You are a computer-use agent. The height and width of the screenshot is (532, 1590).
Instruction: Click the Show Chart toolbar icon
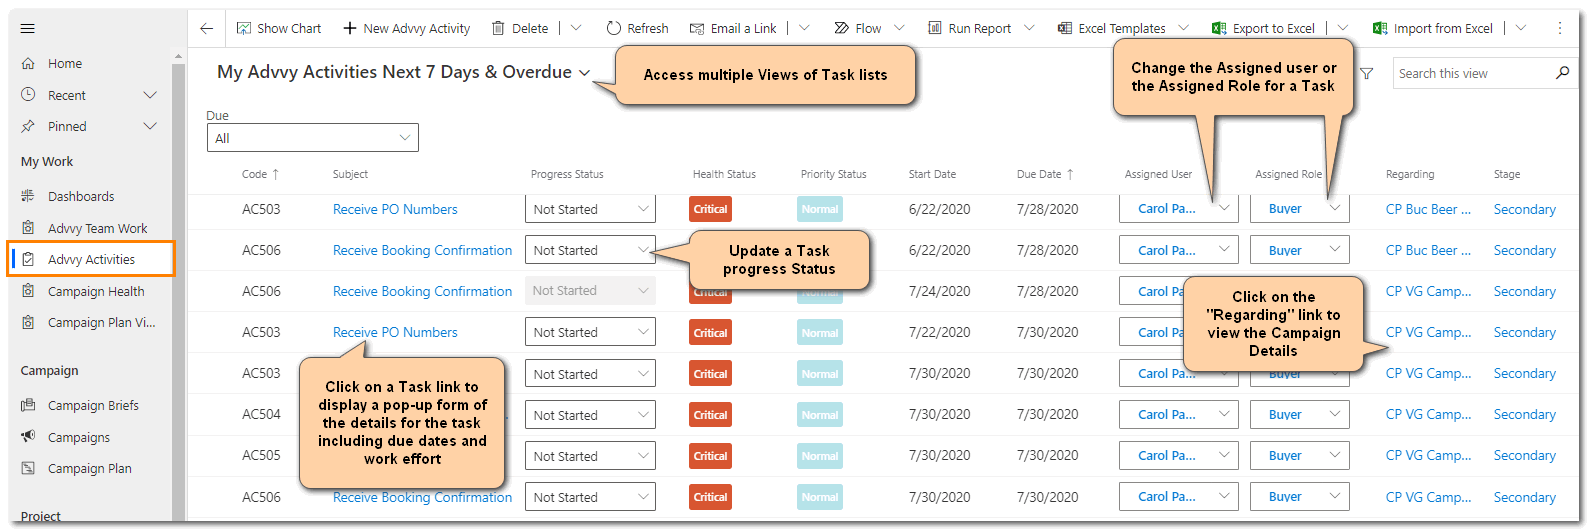pyautogui.click(x=244, y=29)
